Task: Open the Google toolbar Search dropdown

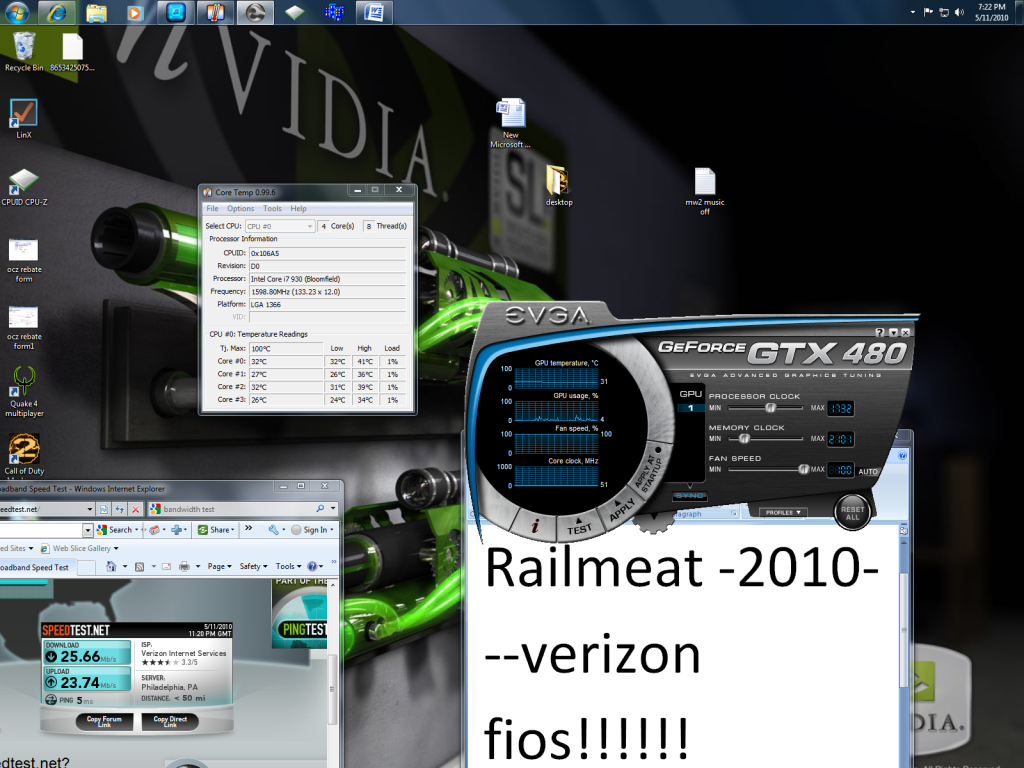Action: 136,530
